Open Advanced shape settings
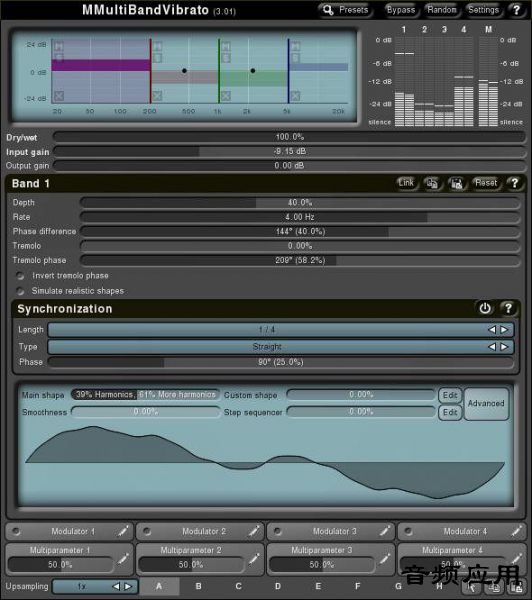The width and height of the screenshot is (532, 600). 486,404
